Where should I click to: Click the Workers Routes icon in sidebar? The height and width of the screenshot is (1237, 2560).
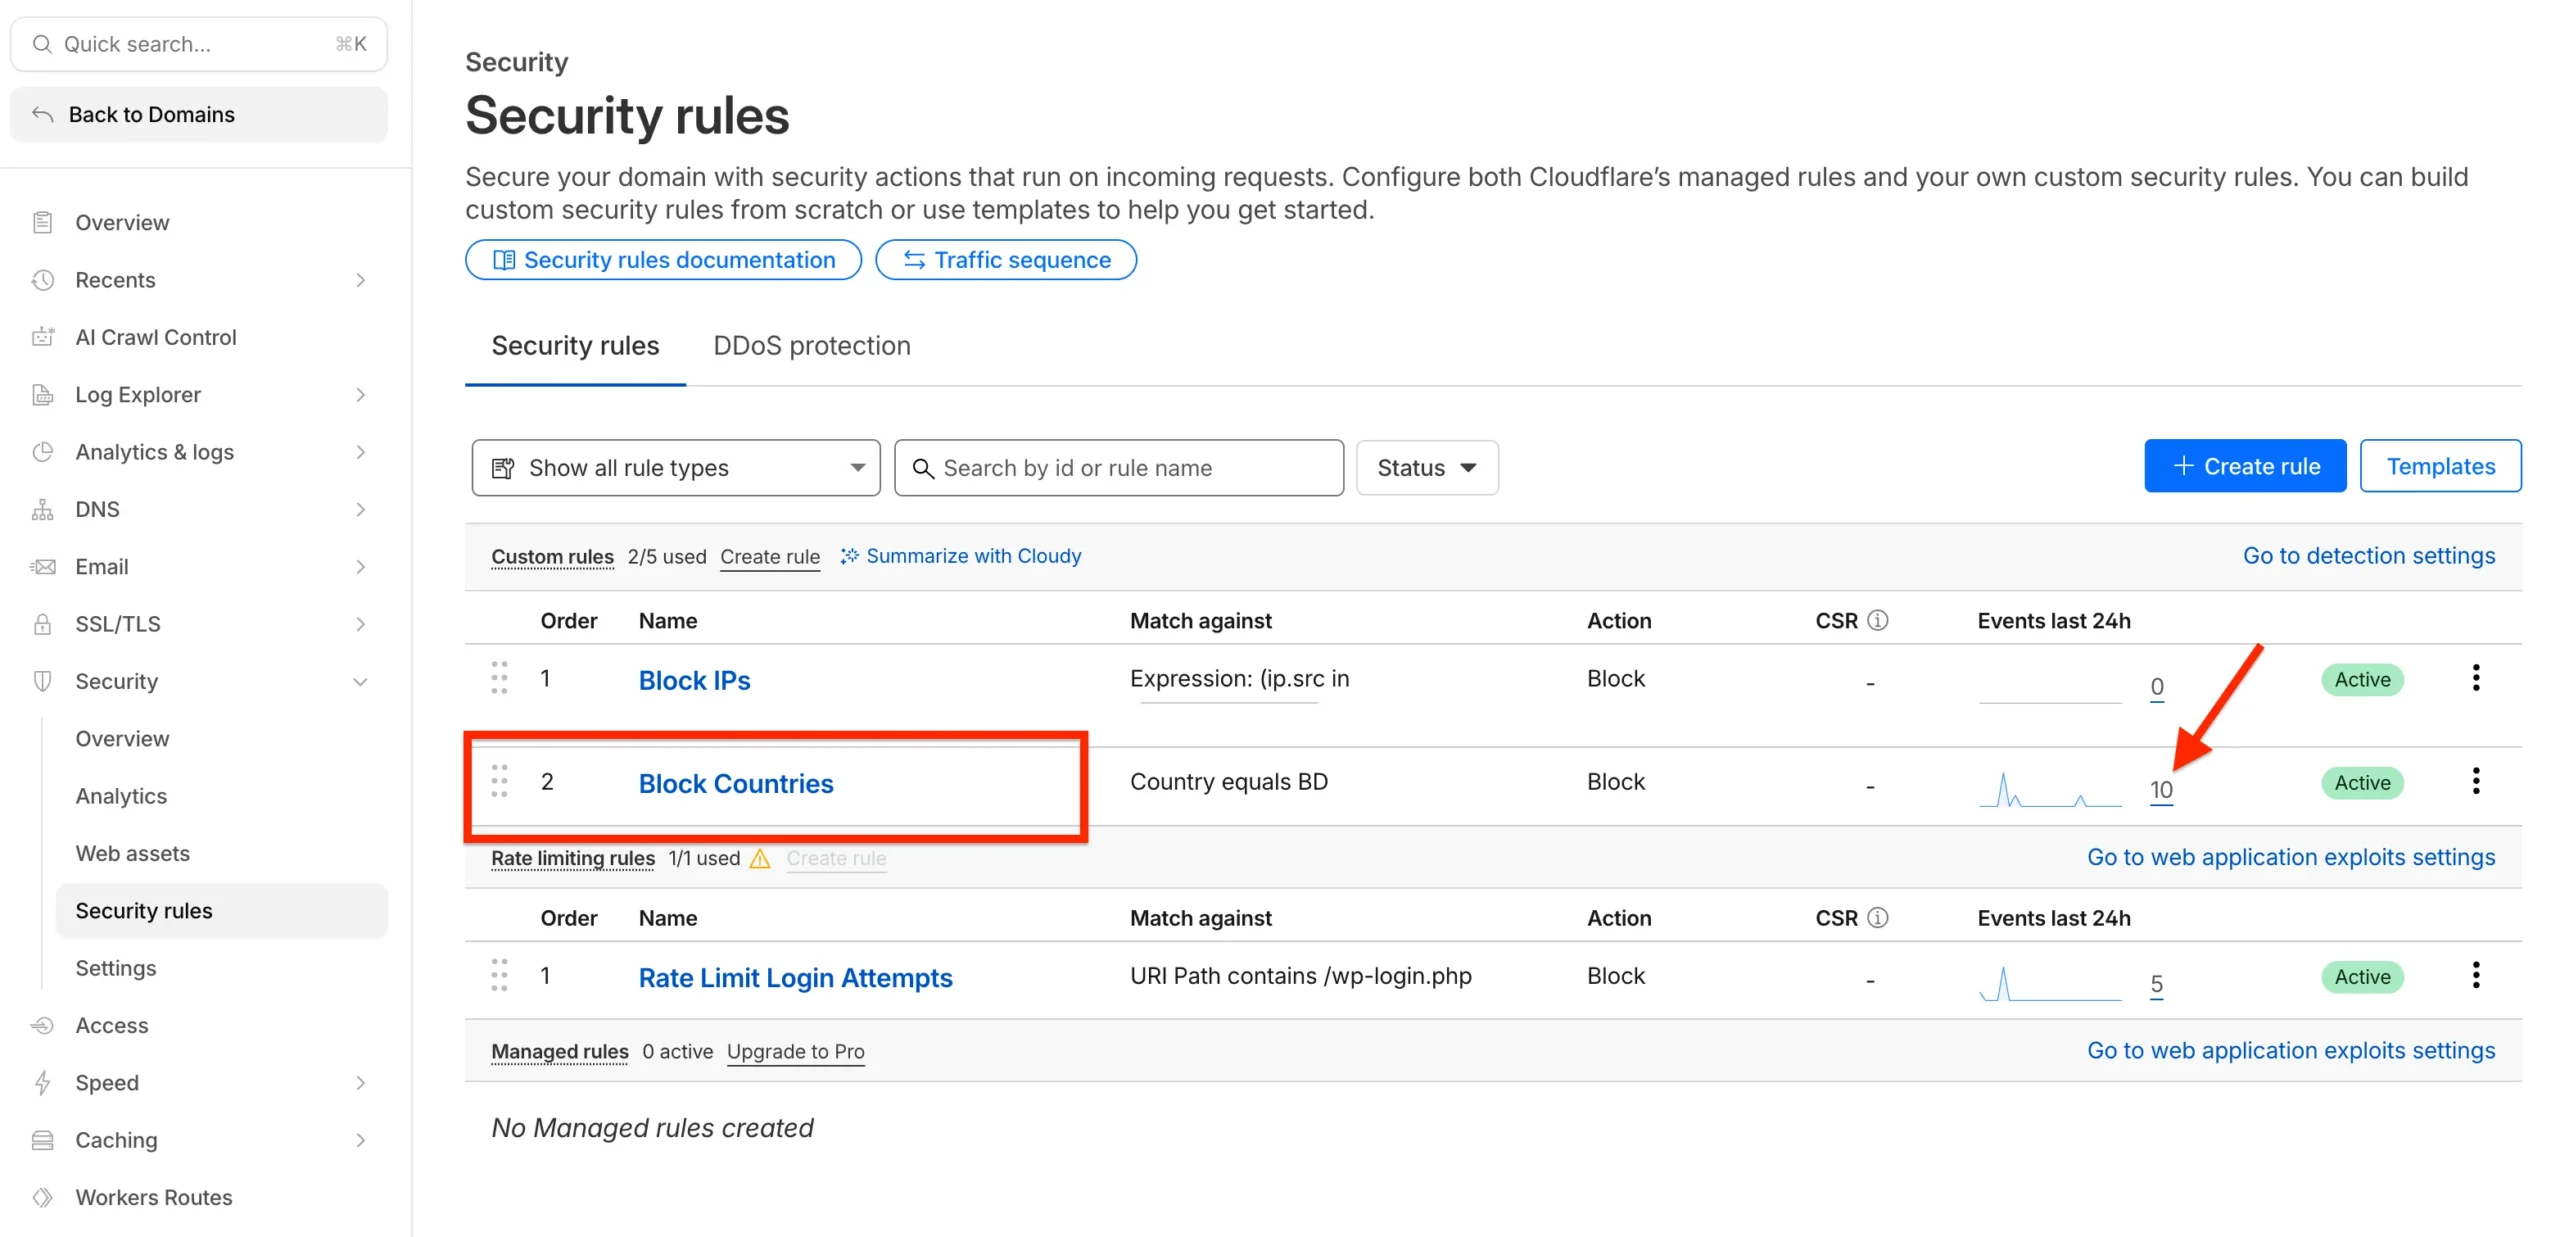(x=42, y=1197)
